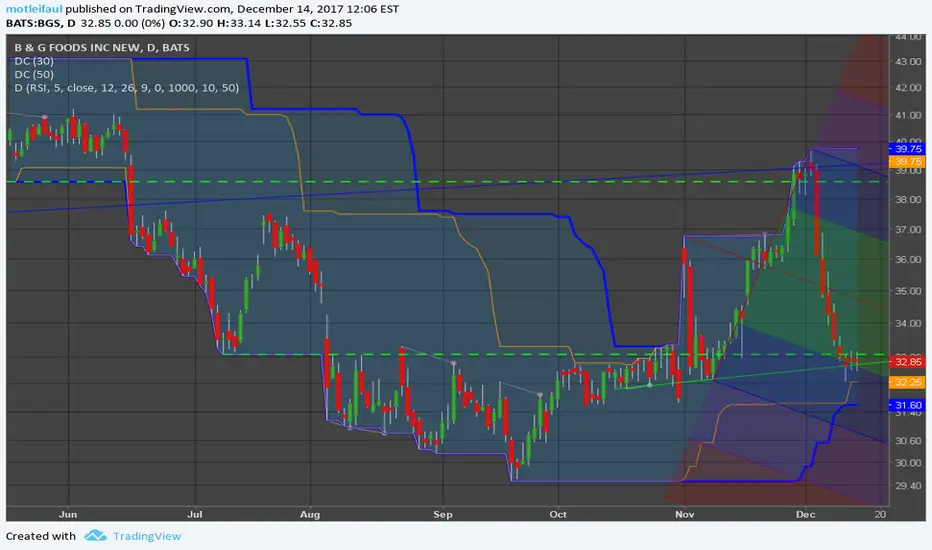Click the TradingView cloud logo icon

[x=95, y=536]
